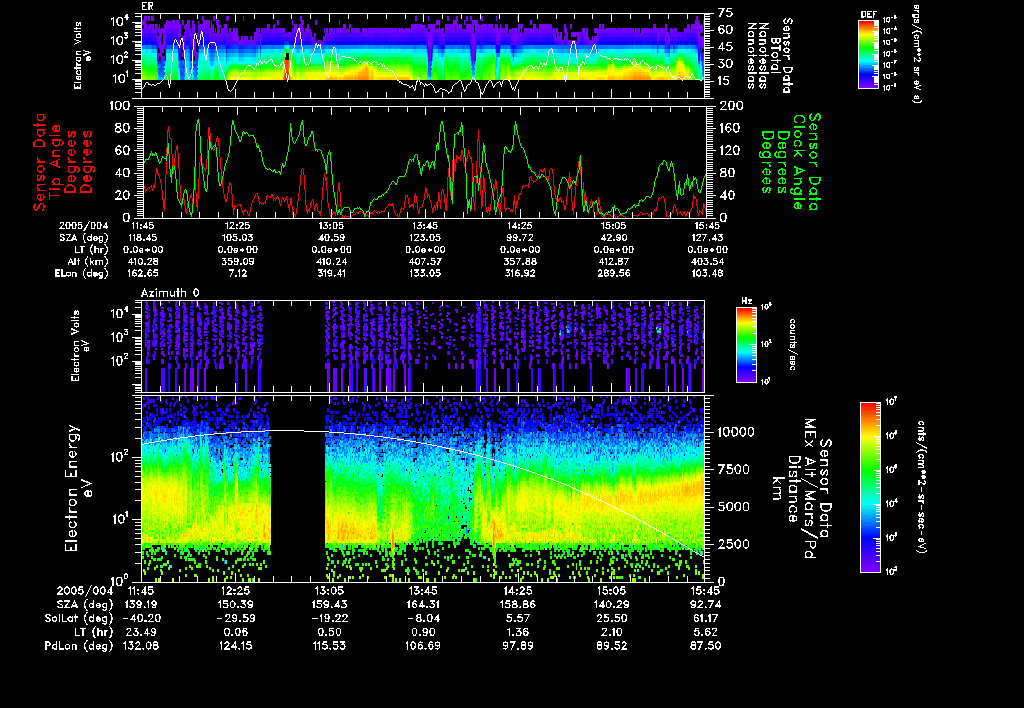Select PdLon value 132.08

coord(141,646)
